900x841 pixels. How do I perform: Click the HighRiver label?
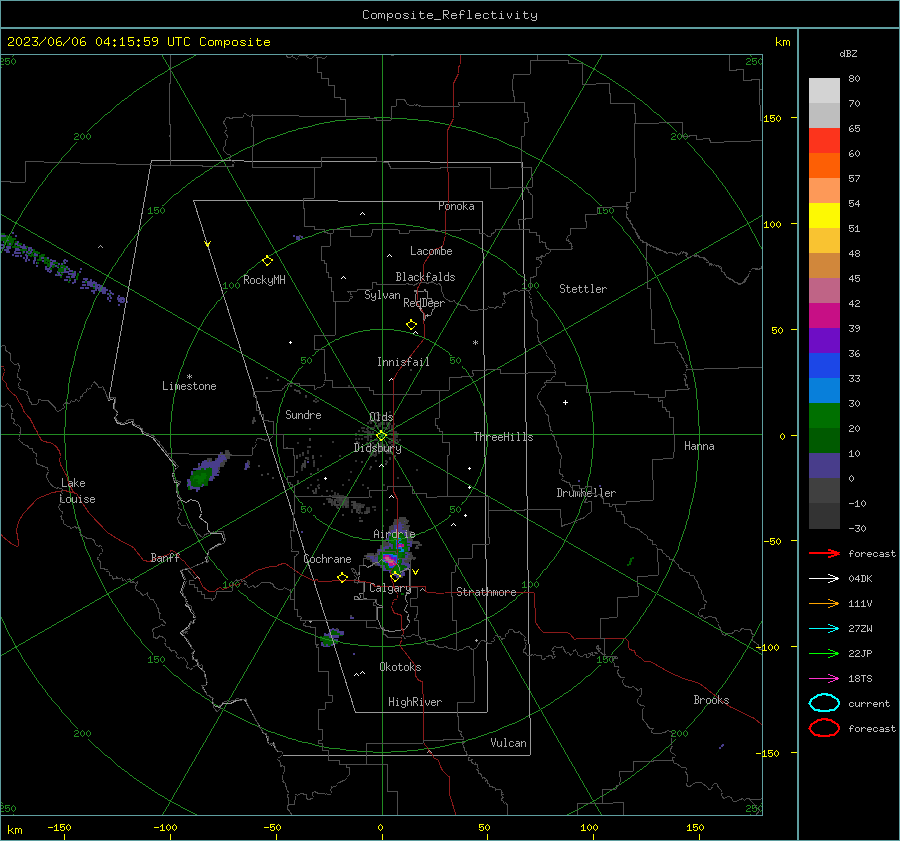415,703
